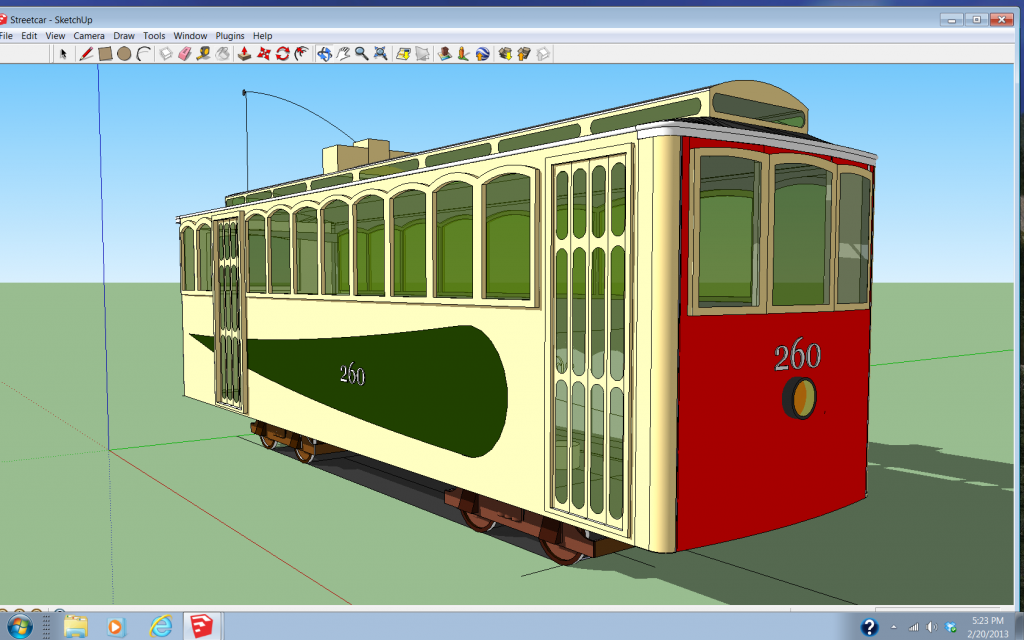The height and width of the screenshot is (640, 1024).
Task: Select the Line pencil tool
Action: [86, 54]
